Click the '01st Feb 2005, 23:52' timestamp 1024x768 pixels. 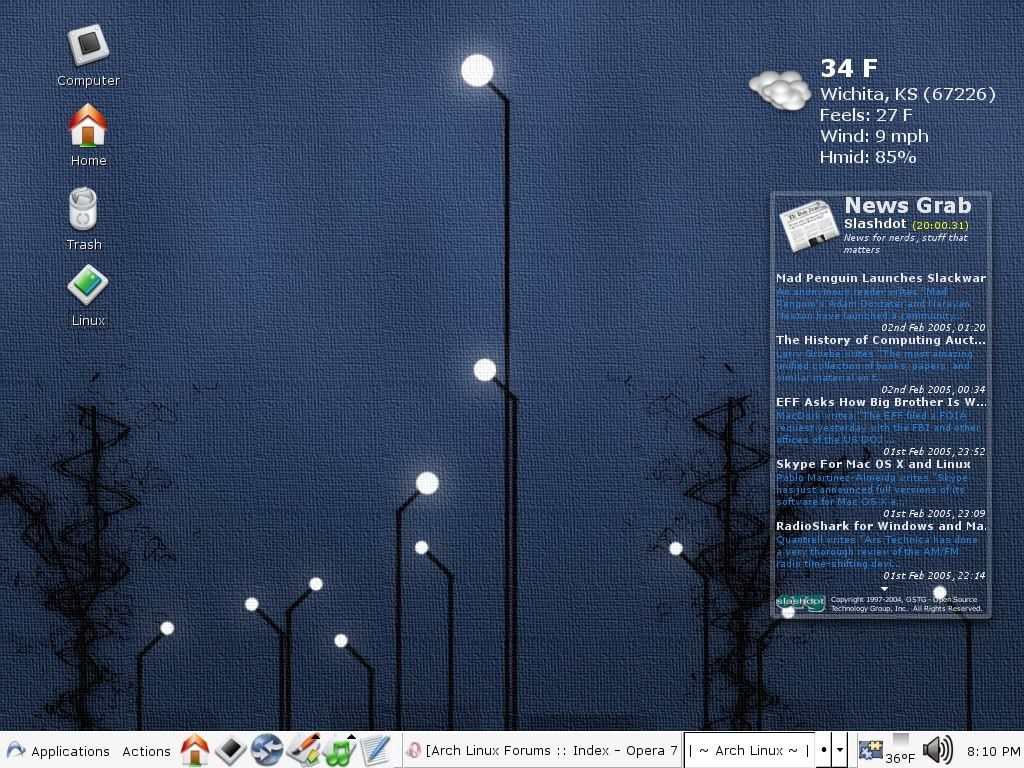934,451
